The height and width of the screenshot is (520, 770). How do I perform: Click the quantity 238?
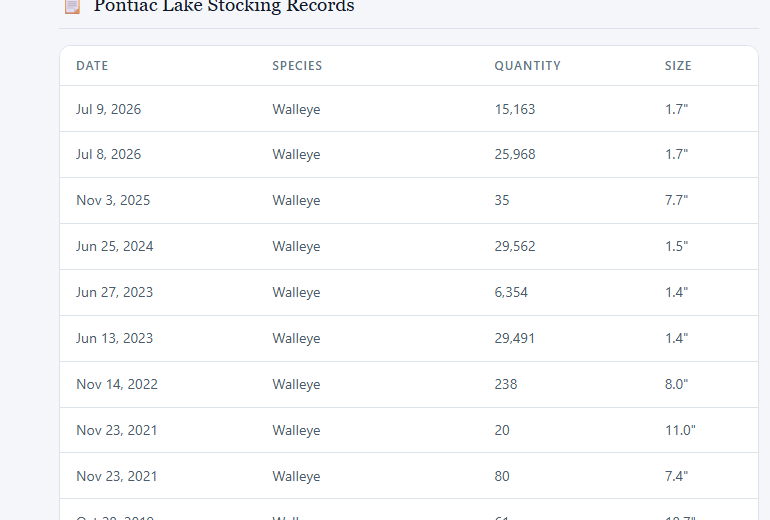point(506,384)
